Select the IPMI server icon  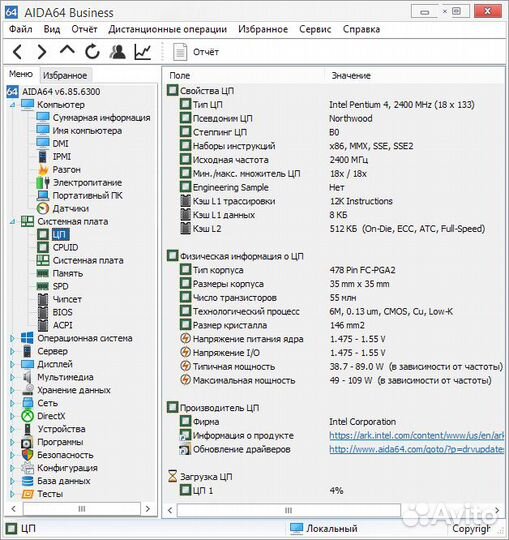(43, 156)
